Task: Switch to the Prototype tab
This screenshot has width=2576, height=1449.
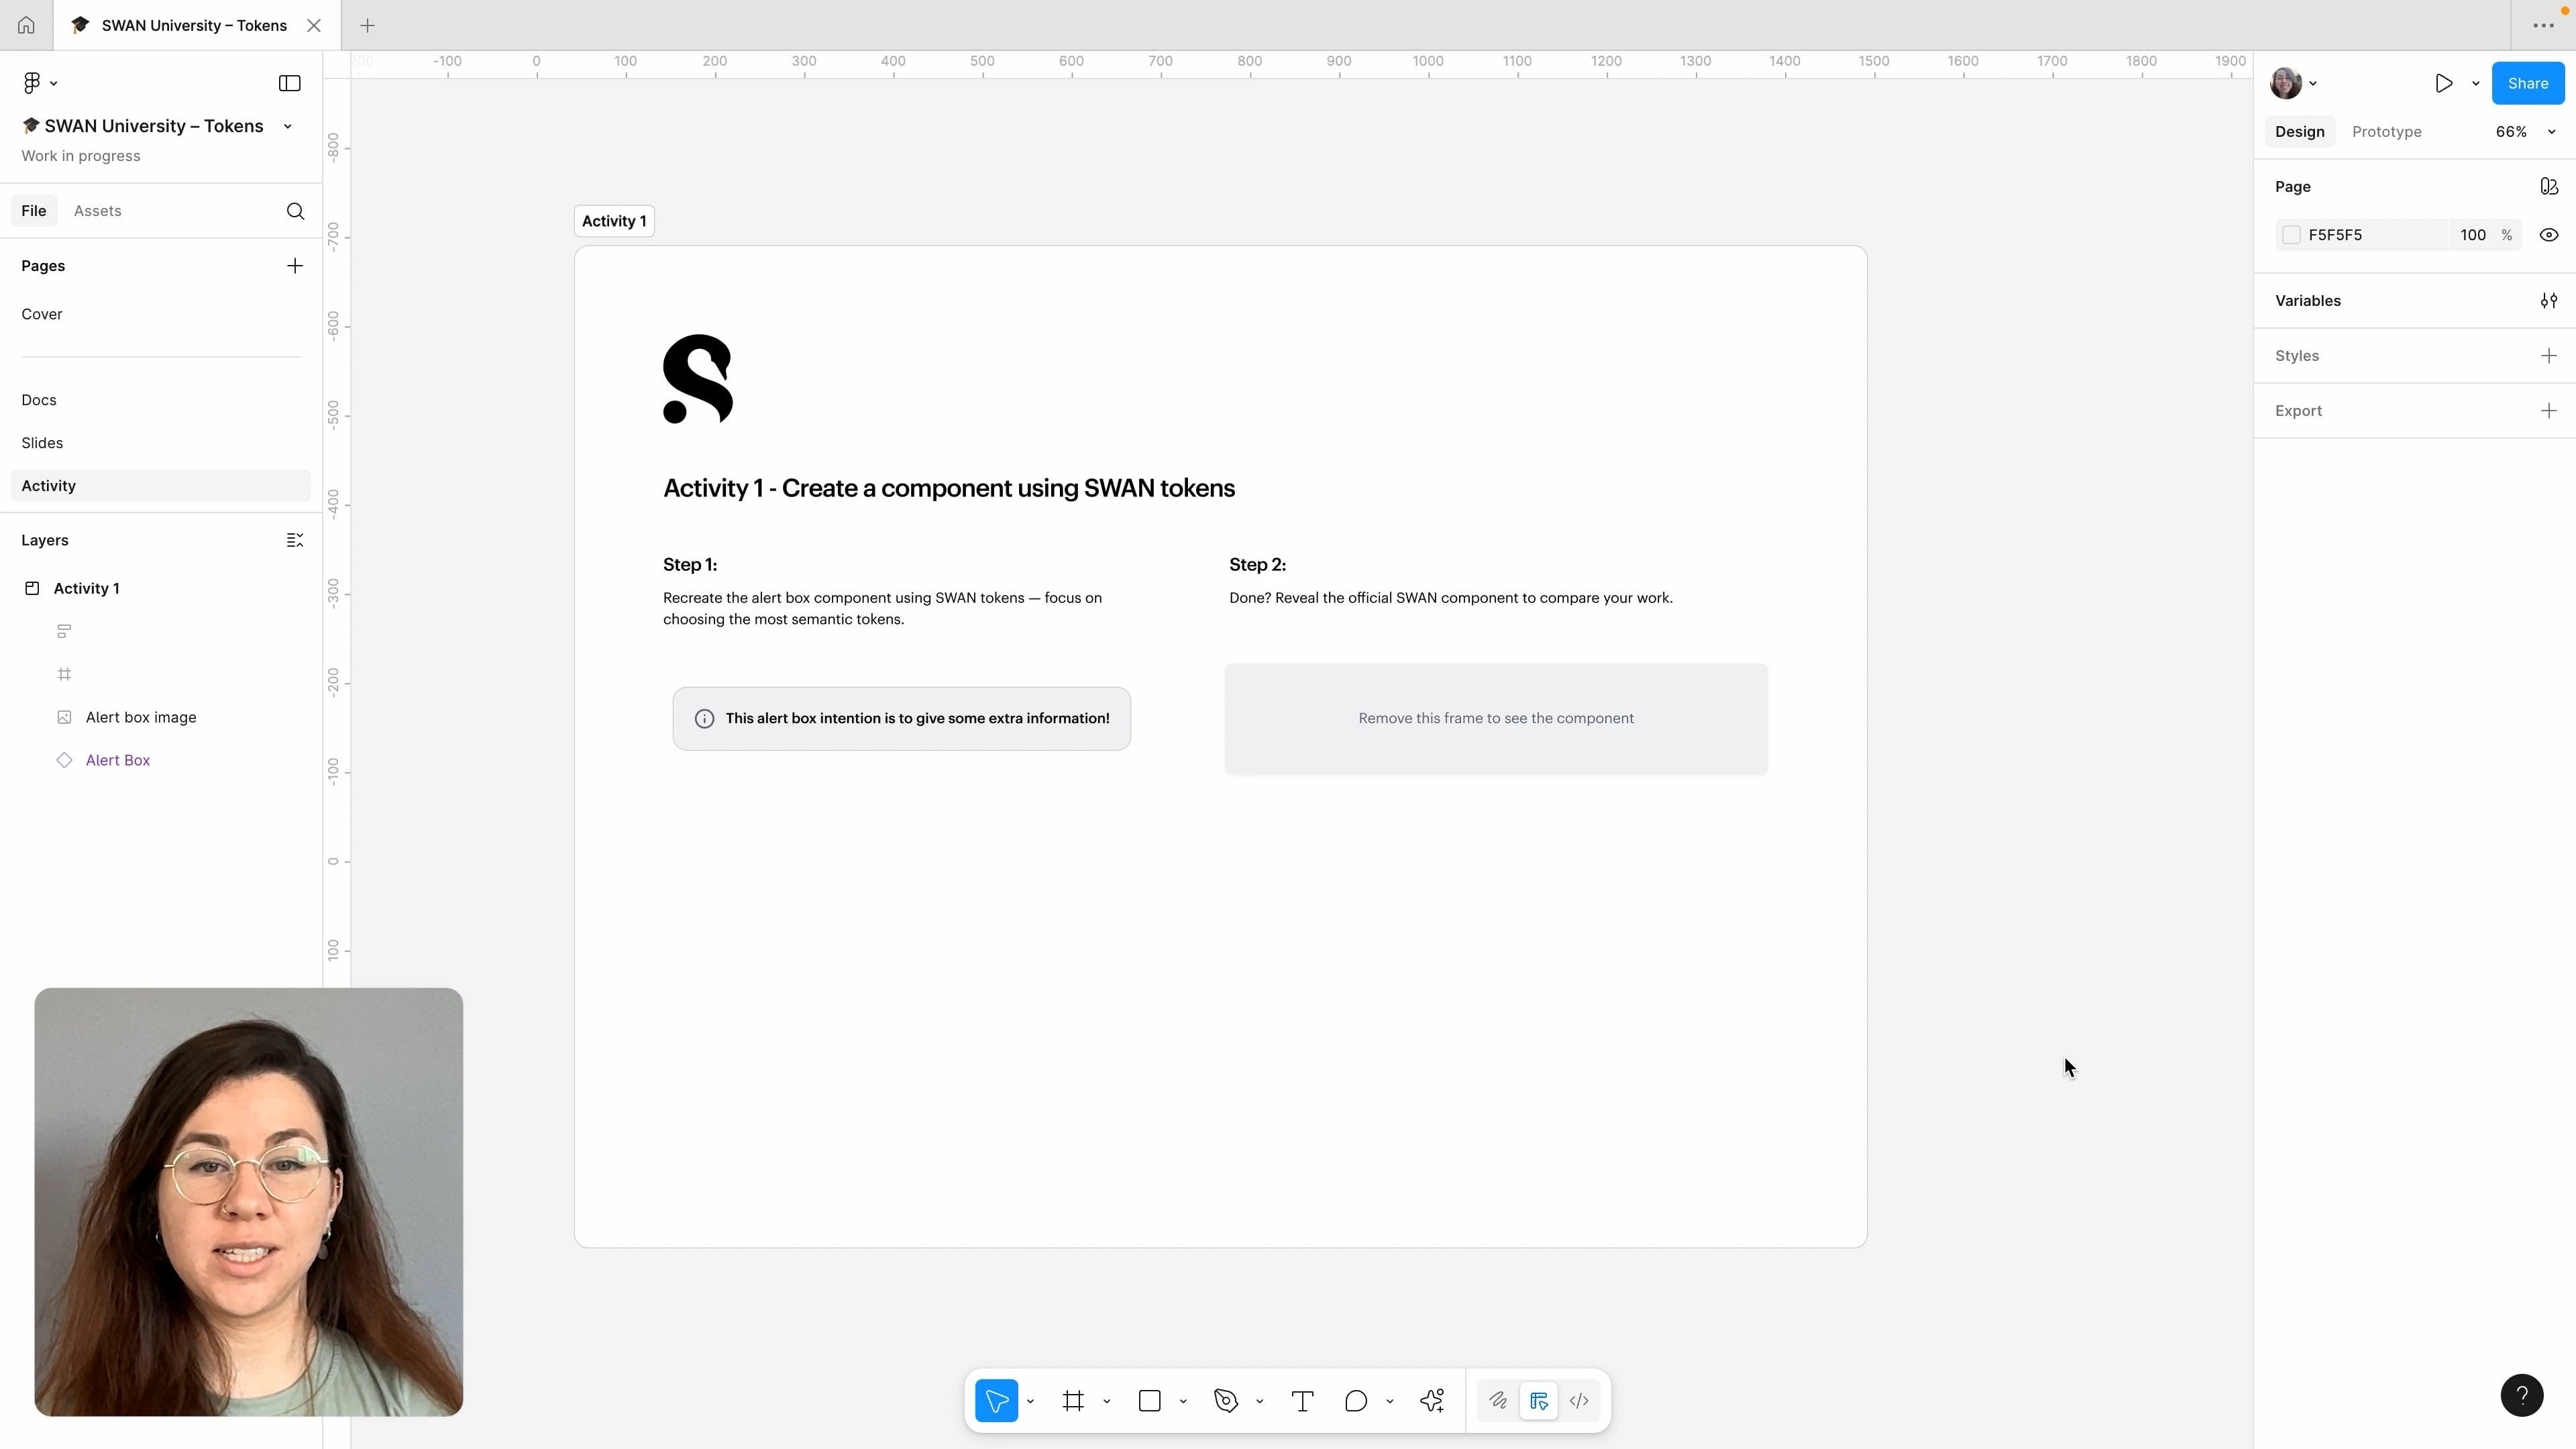Action: [2387, 132]
